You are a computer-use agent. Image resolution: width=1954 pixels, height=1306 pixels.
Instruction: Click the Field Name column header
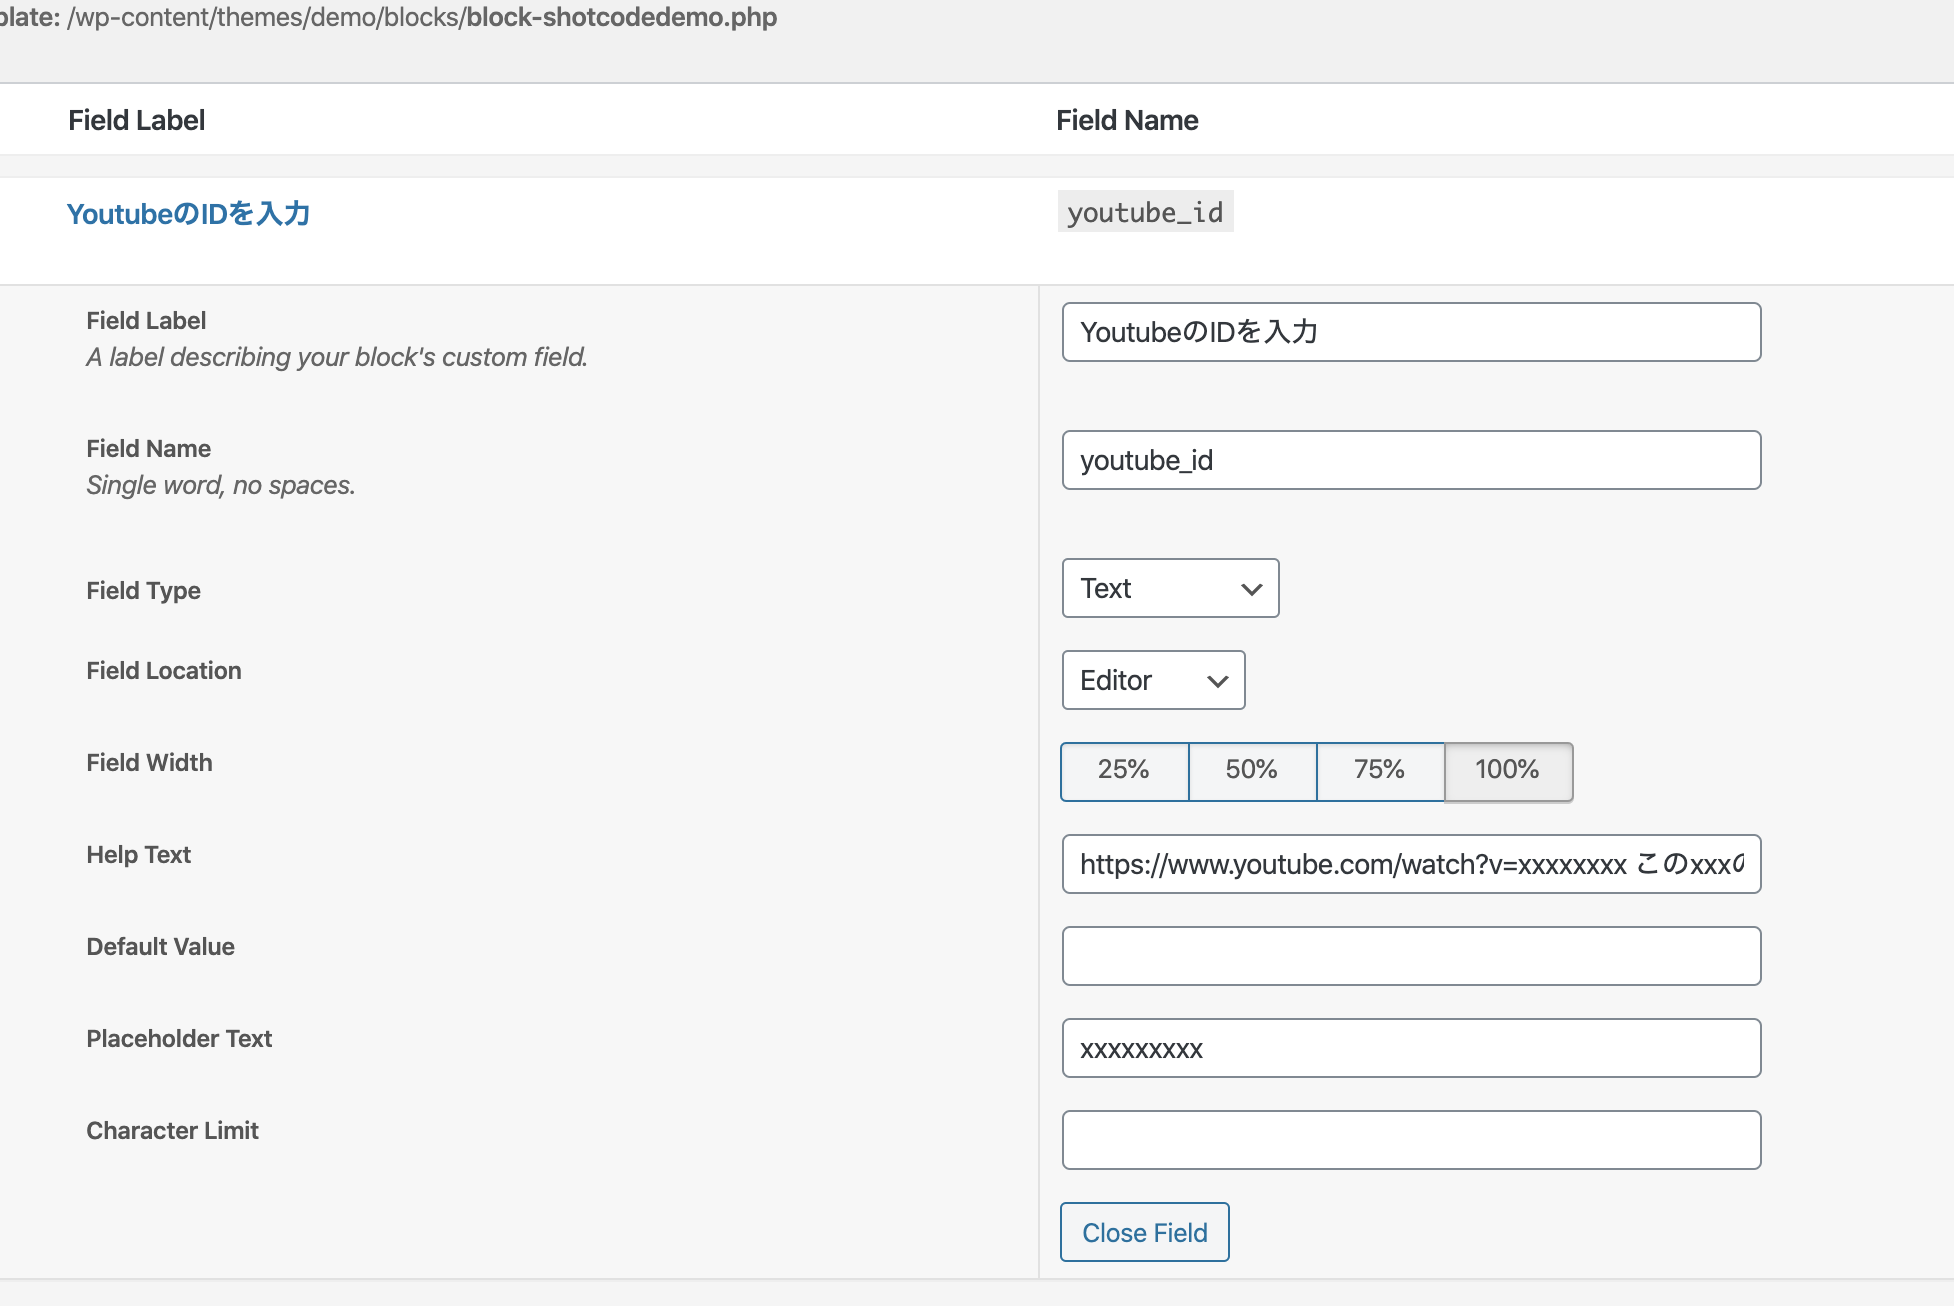click(x=1127, y=120)
